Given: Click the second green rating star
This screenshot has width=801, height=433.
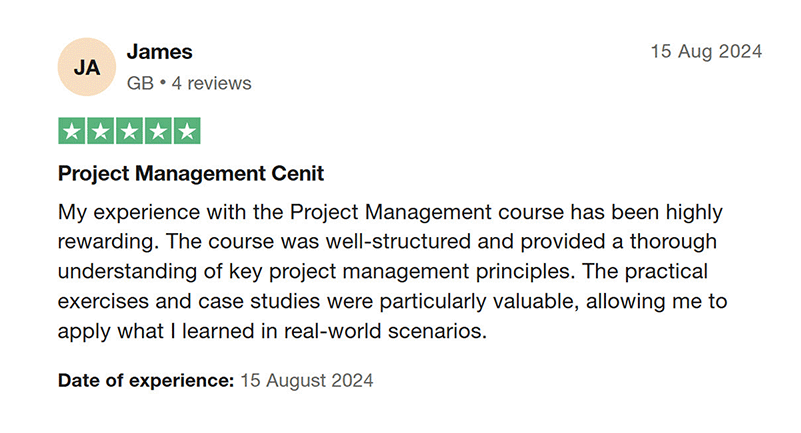Looking at the screenshot, I should pyautogui.click(x=101, y=131).
